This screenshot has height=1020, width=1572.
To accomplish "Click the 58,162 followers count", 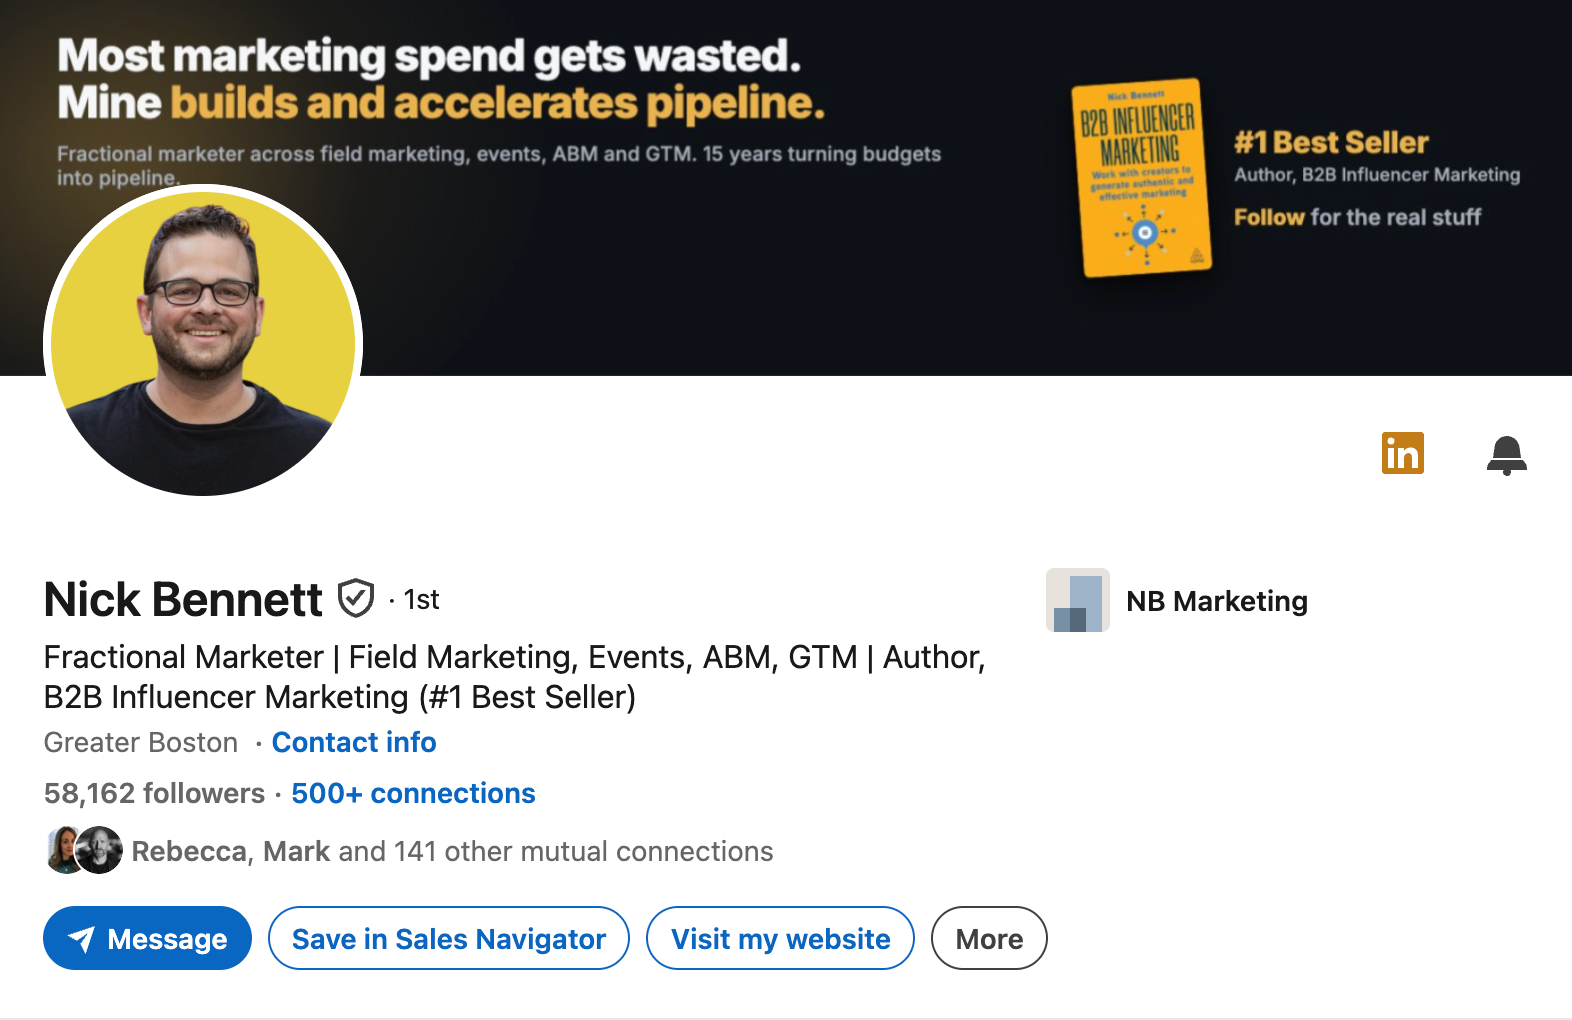I will click(x=154, y=793).
